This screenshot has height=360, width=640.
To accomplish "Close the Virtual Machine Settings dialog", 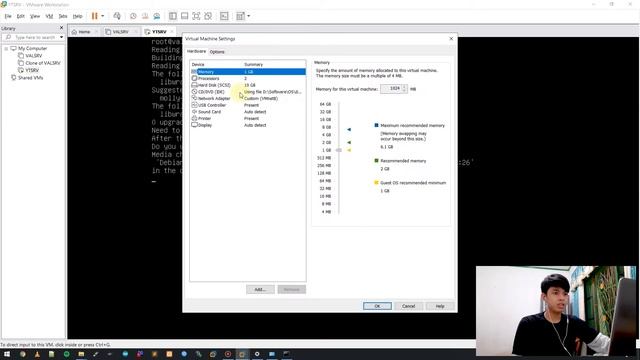I will pos(451,39).
